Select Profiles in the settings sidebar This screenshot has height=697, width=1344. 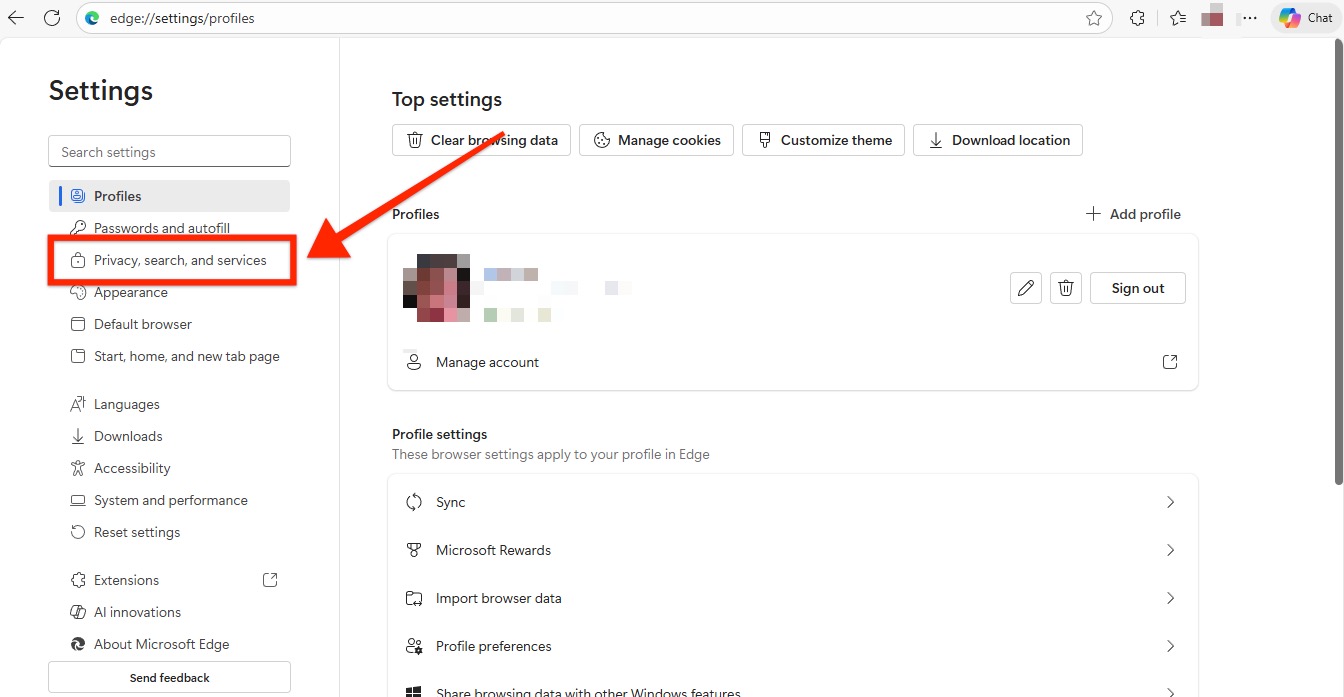click(x=169, y=196)
